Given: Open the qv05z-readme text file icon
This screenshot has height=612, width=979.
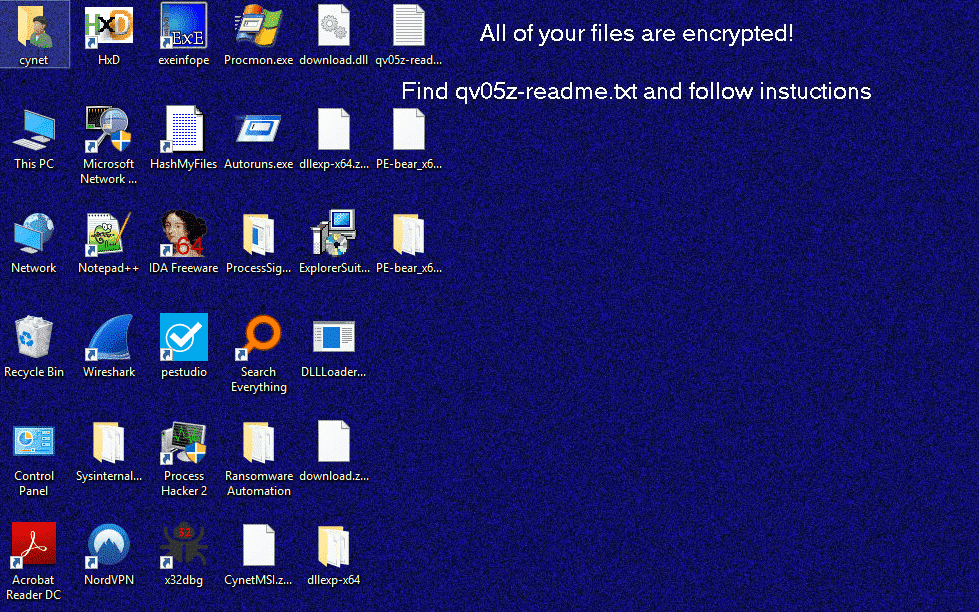Looking at the screenshot, I should pos(408,27).
